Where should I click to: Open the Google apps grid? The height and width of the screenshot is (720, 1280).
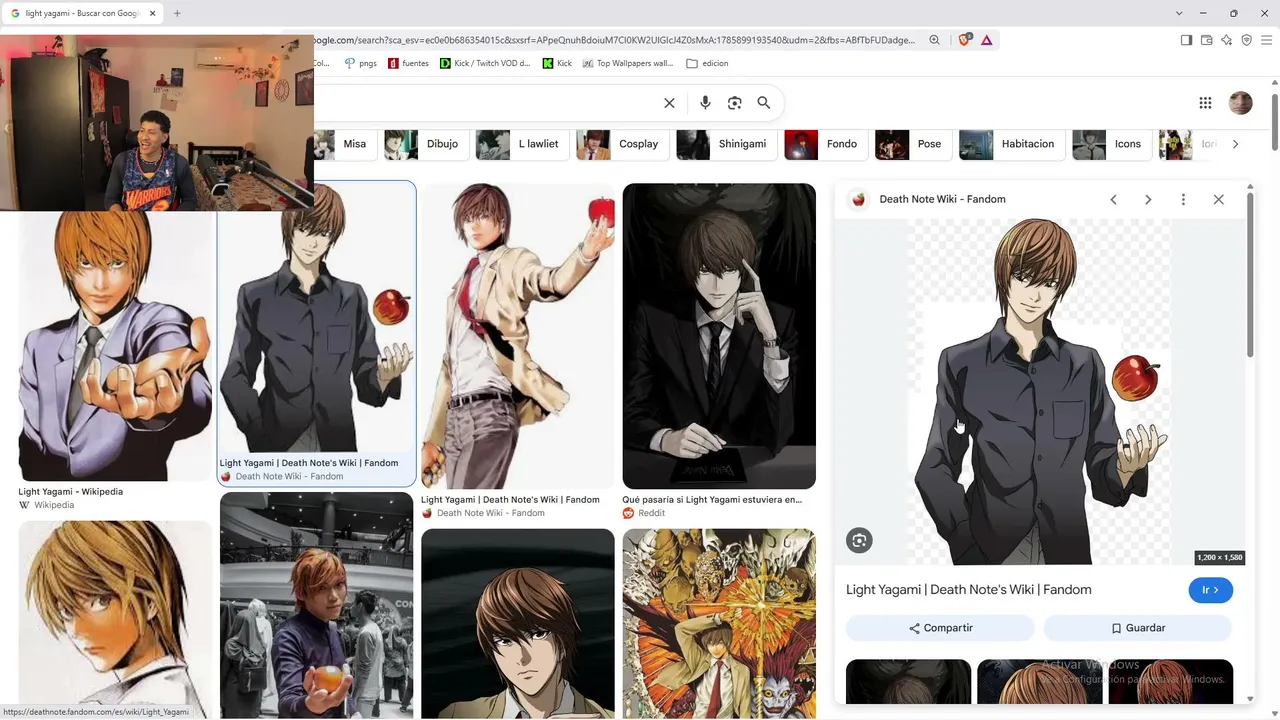(x=1205, y=103)
